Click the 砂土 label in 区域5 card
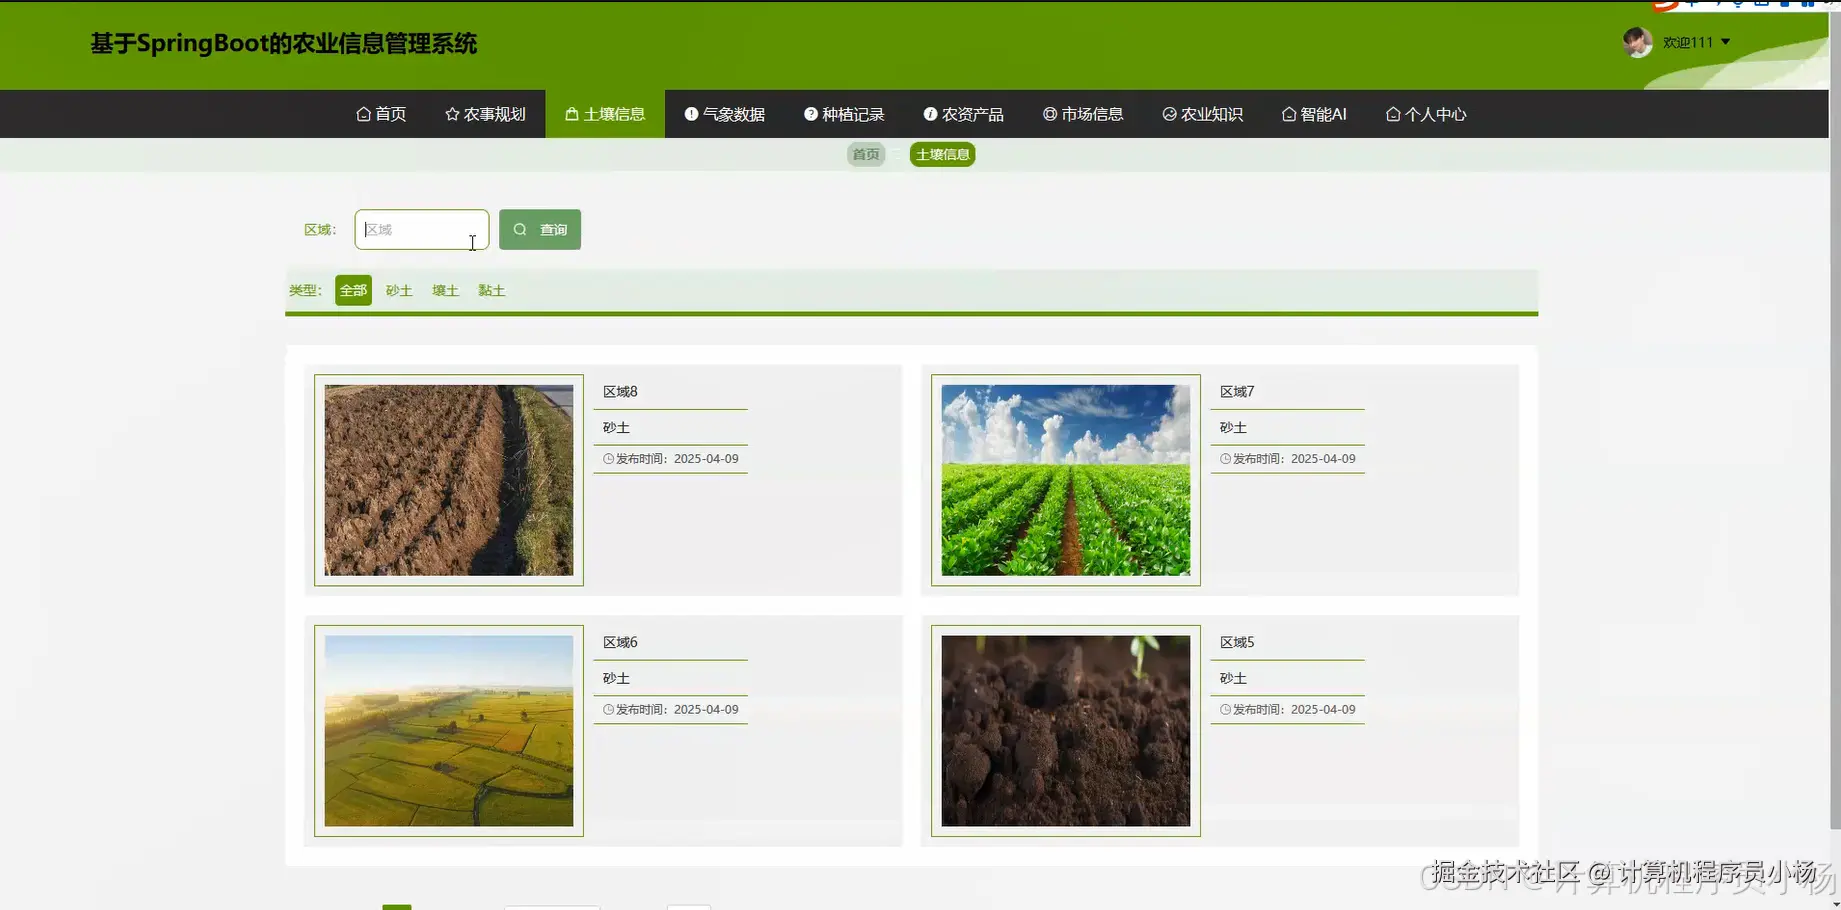The image size is (1841, 910). pyautogui.click(x=1233, y=678)
